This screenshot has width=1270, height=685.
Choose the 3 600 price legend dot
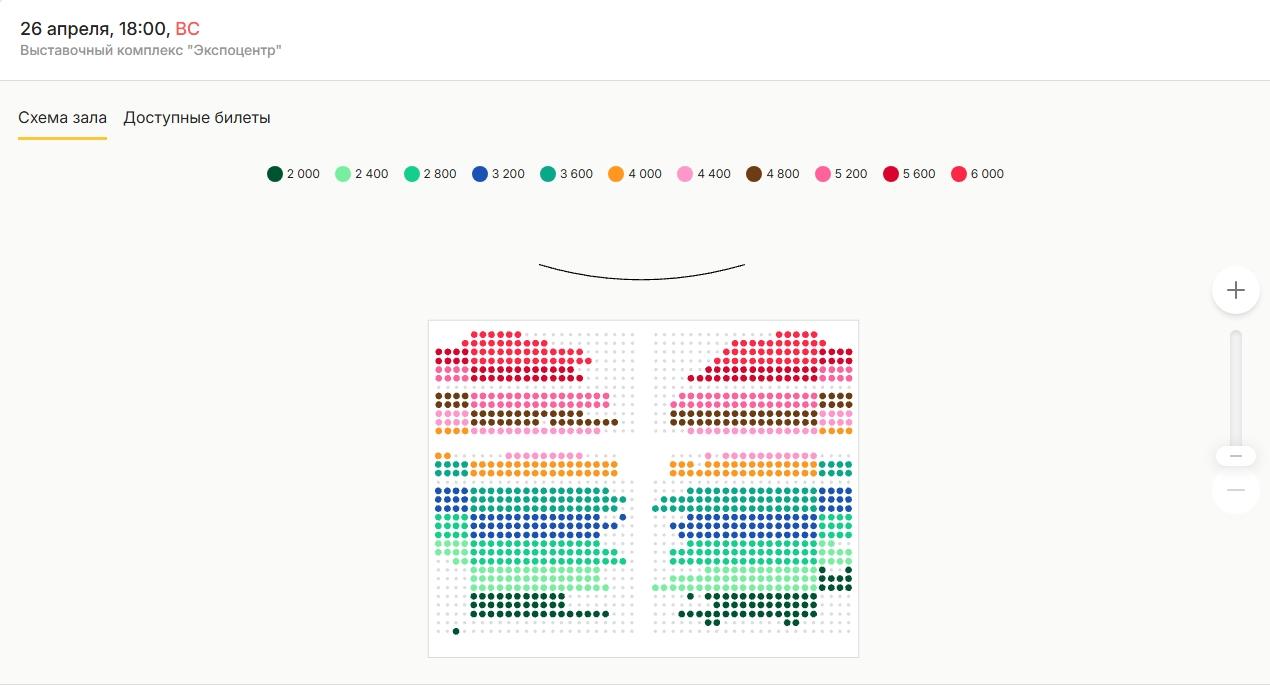point(548,174)
